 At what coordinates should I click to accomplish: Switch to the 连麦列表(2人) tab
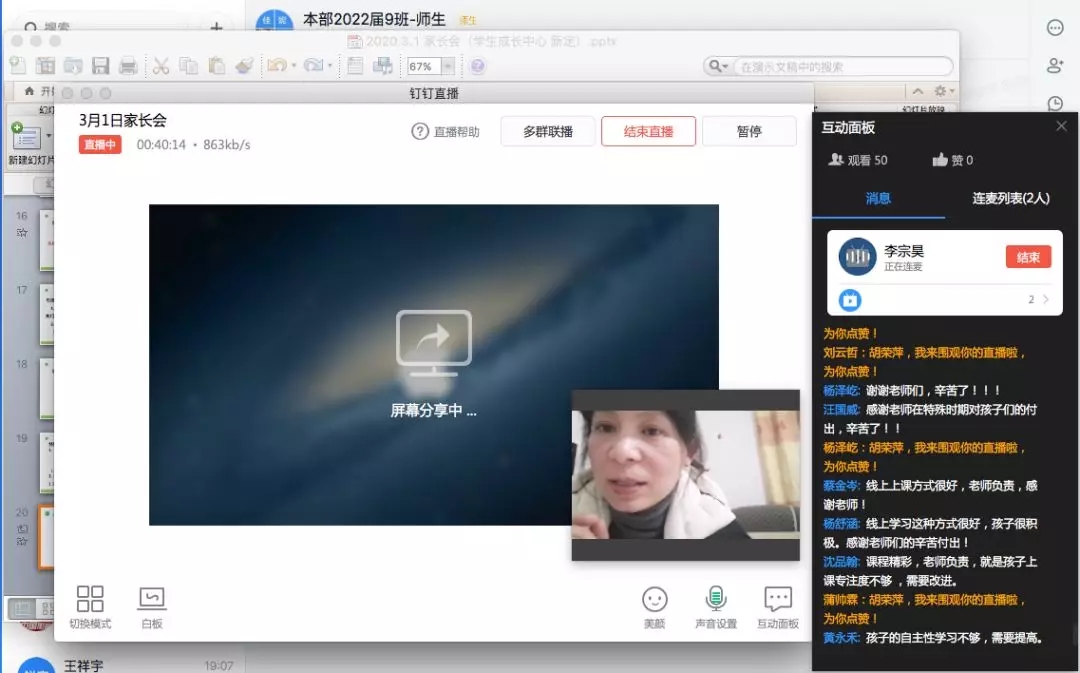coord(1010,198)
